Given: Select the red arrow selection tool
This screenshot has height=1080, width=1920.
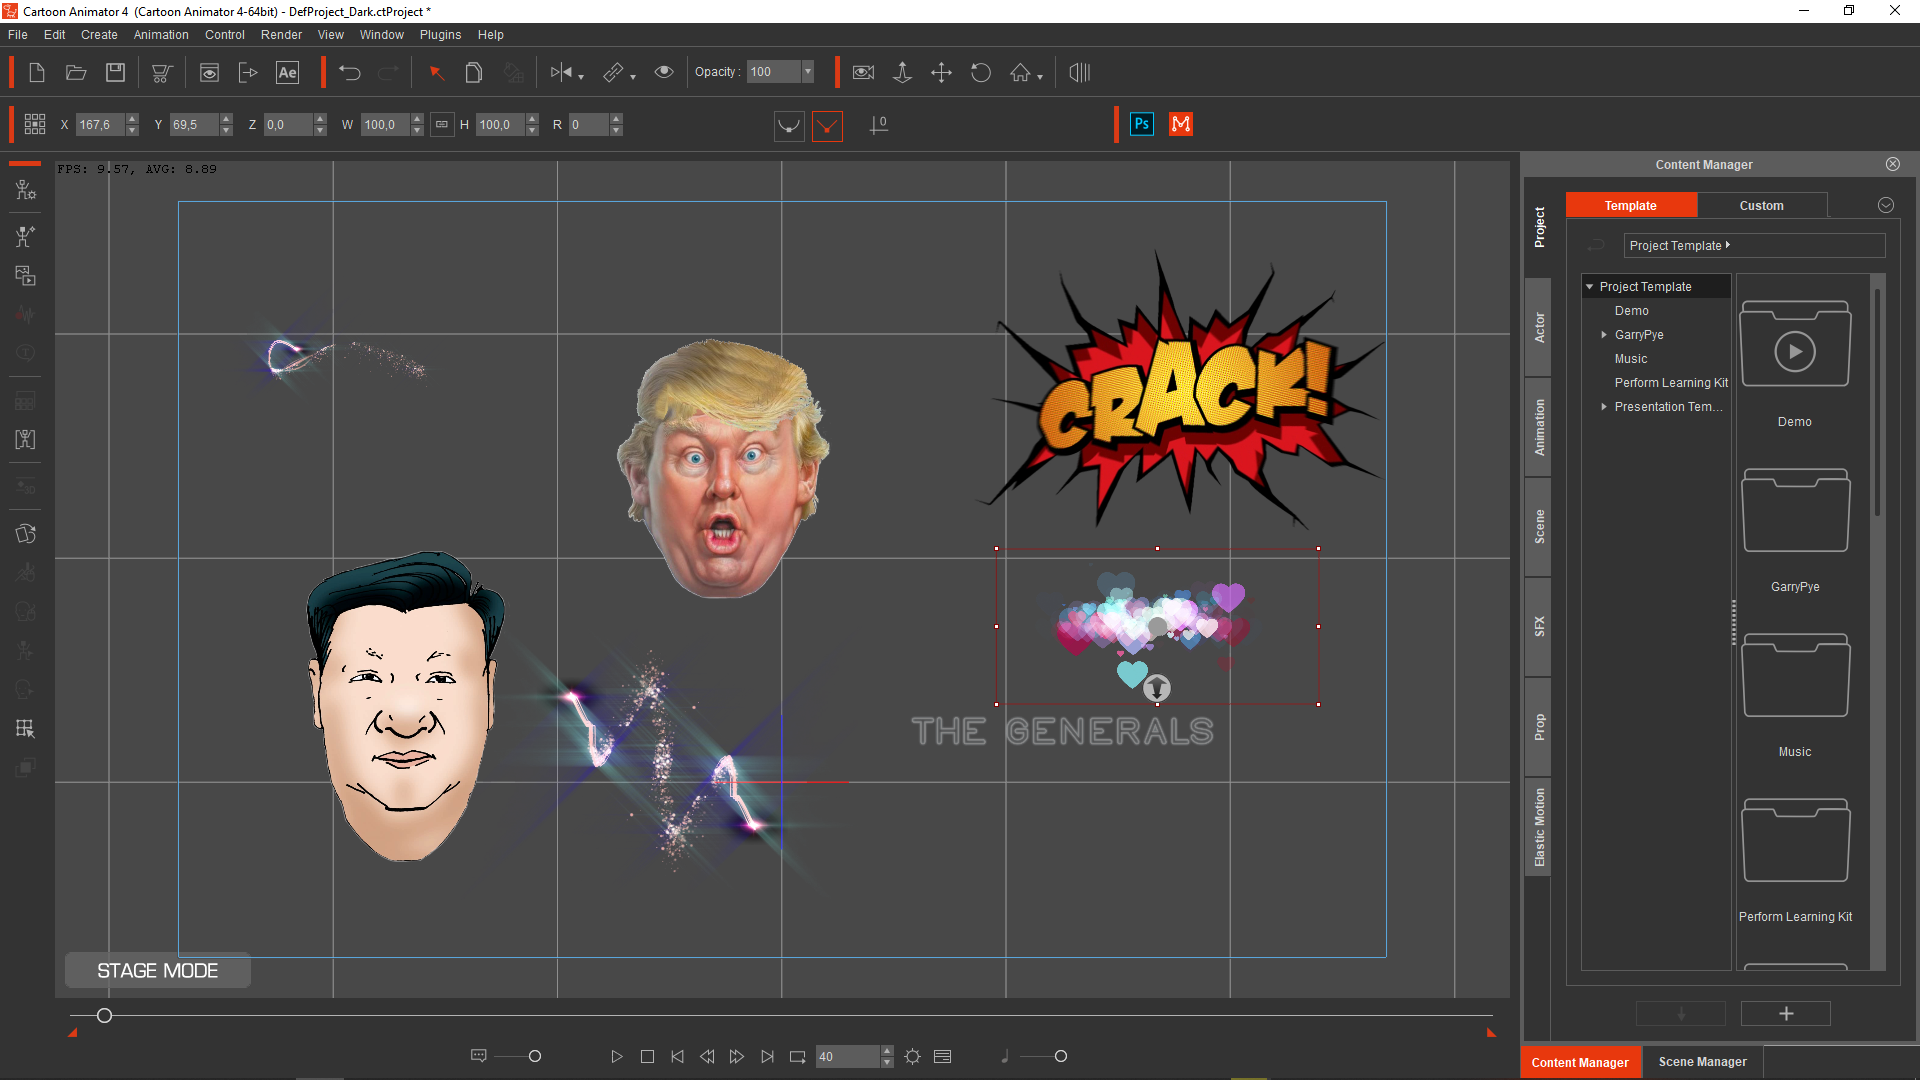Looking at the screenshot, I should pyautogui.click(x=436, y=72).
